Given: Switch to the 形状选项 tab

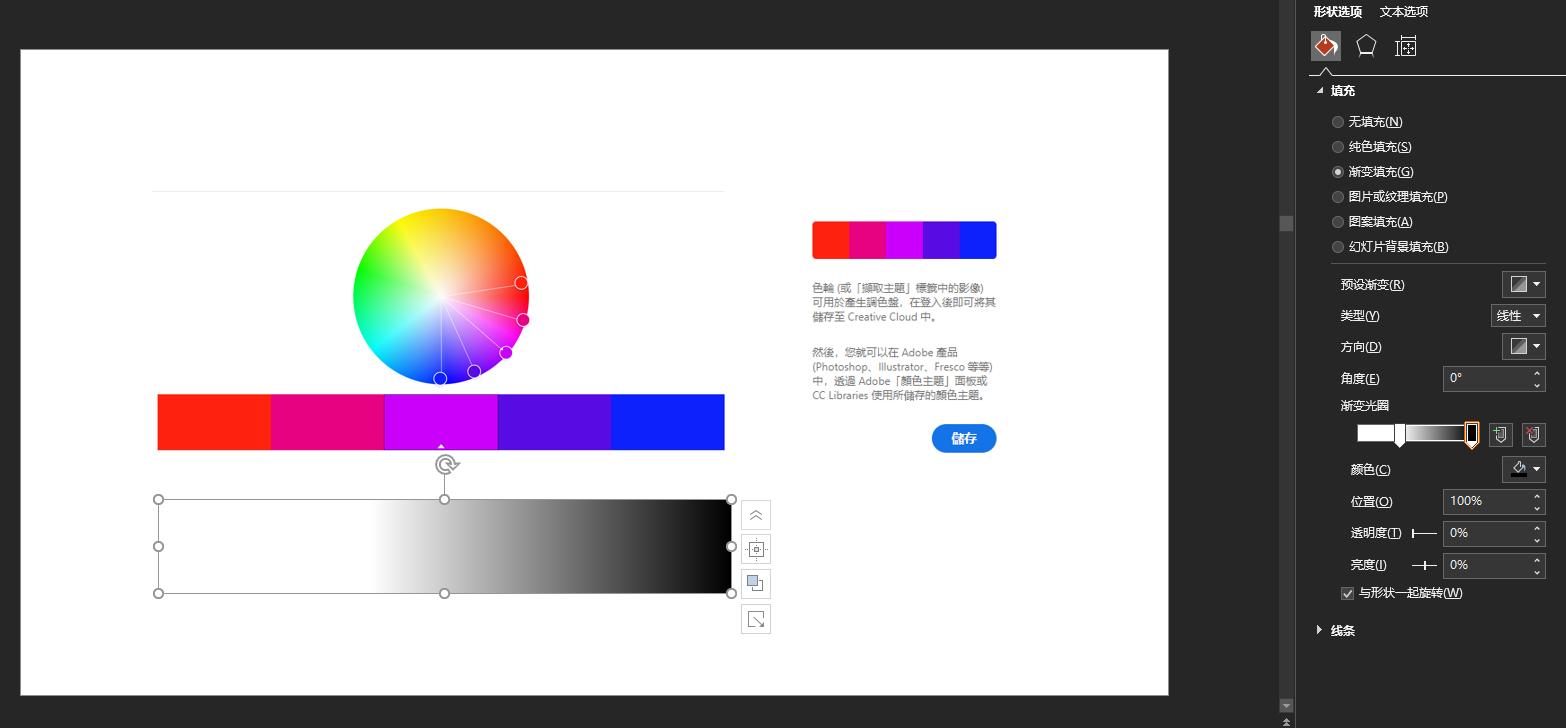Looking at the screenshot, I should 1338,12.
